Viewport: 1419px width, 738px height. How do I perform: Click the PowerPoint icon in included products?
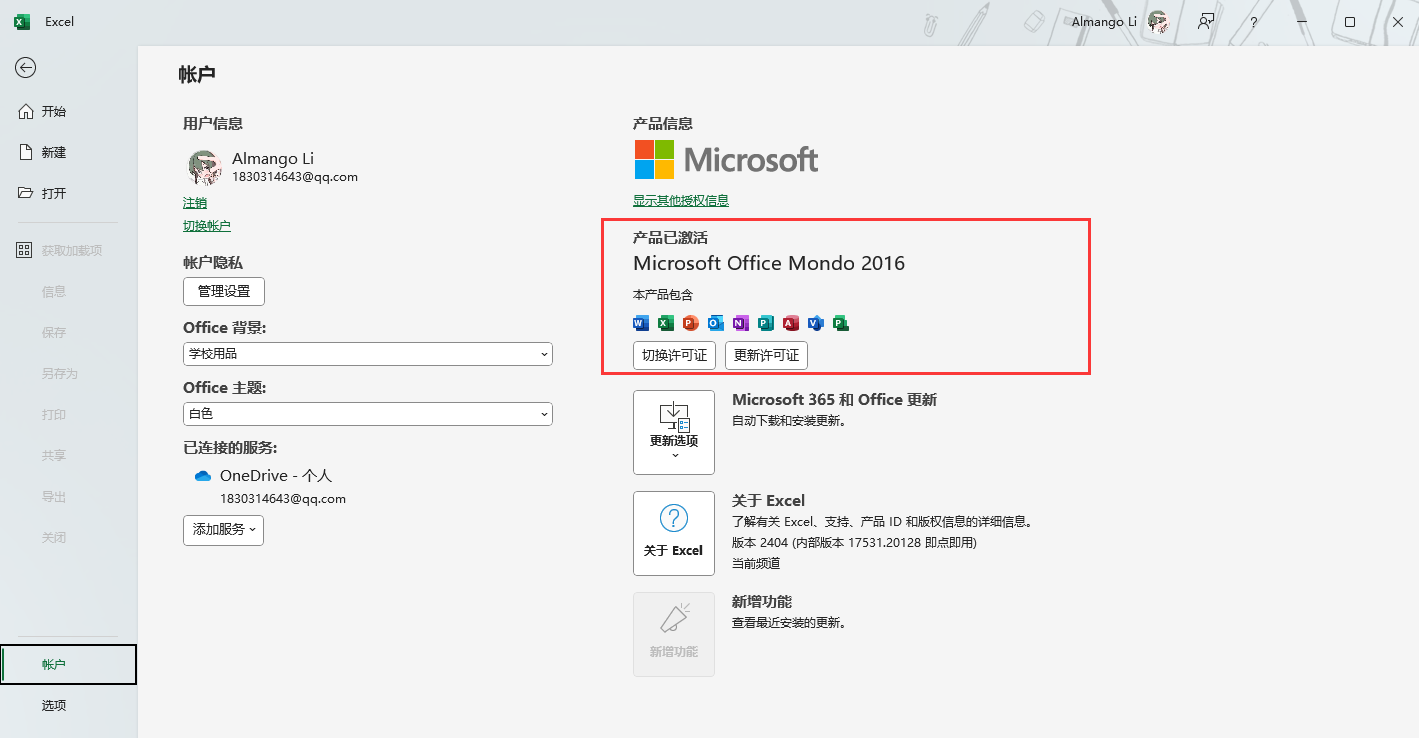pyautogui.click(x=690, y=323)
